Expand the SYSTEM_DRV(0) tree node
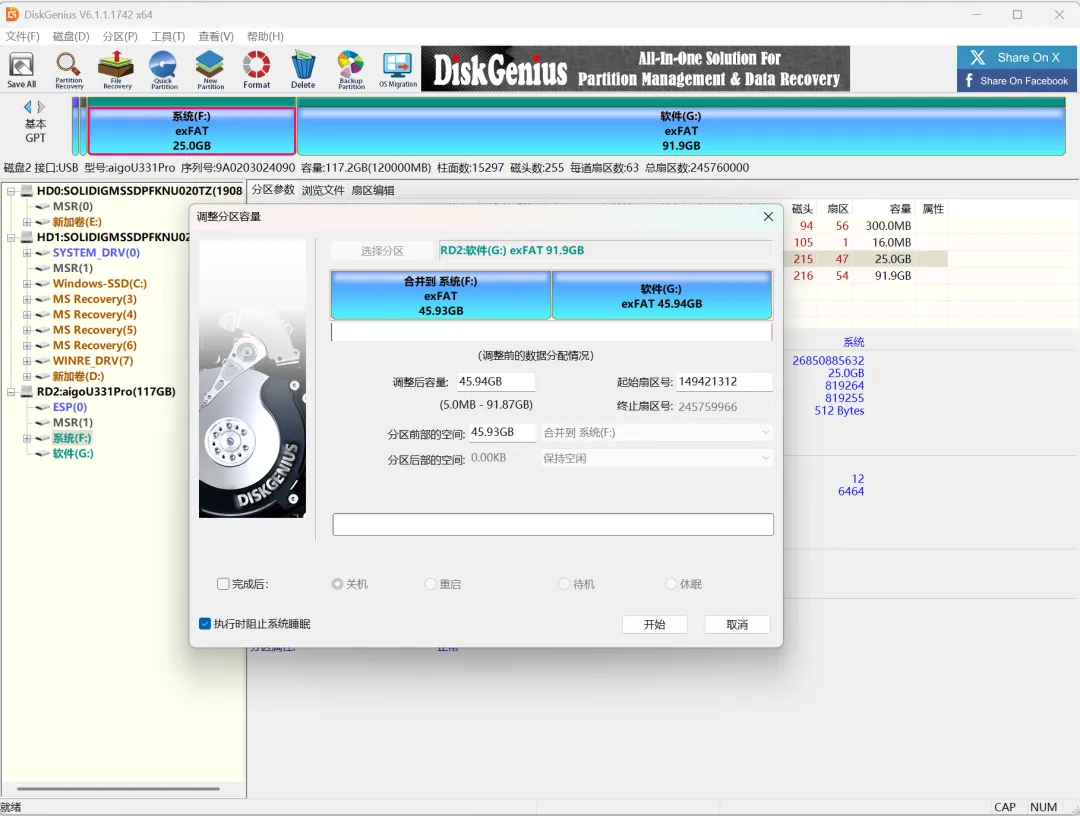The width and height of the screenshot is (1080, 816). coord(27,253)
